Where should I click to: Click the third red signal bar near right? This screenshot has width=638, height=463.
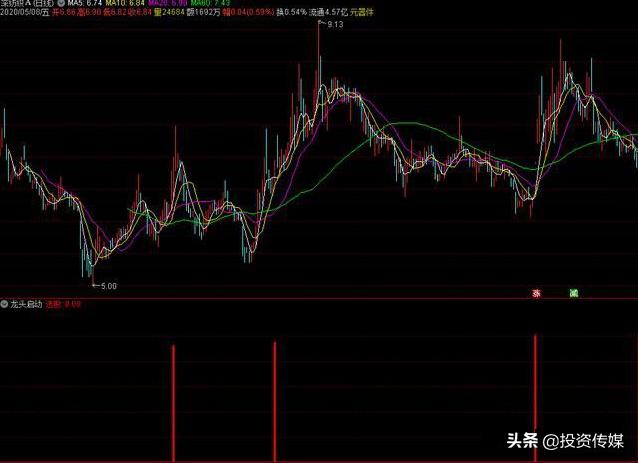coord(535,398)
